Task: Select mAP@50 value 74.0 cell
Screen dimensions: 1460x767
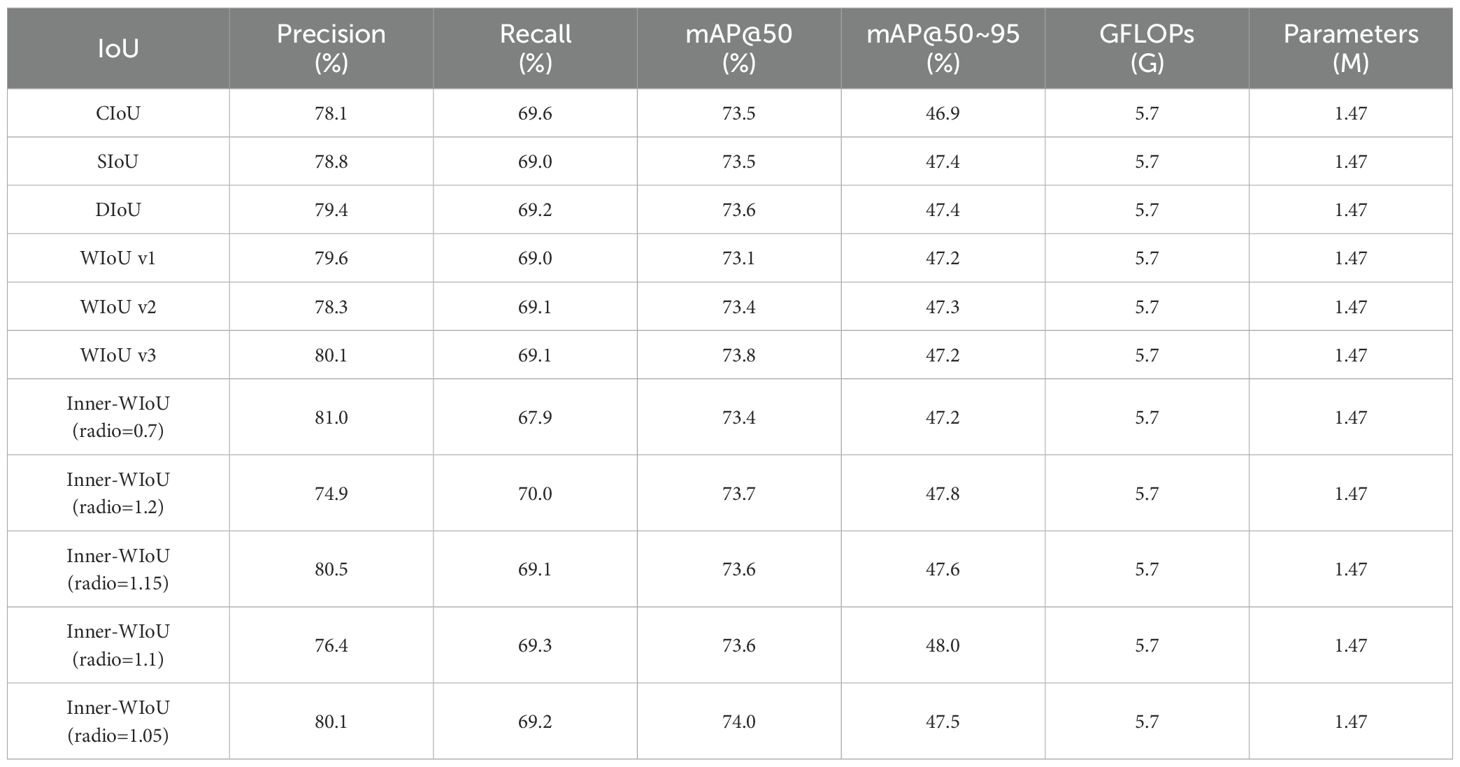Action: pos(739,722)
